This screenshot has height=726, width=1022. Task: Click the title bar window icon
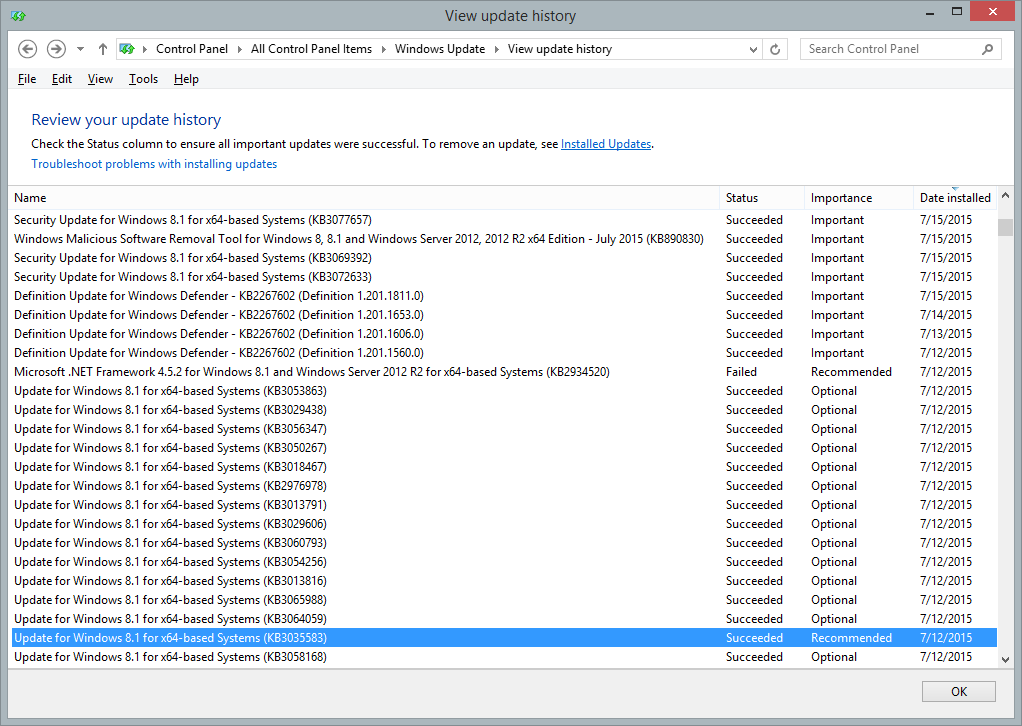click(18, 16)
